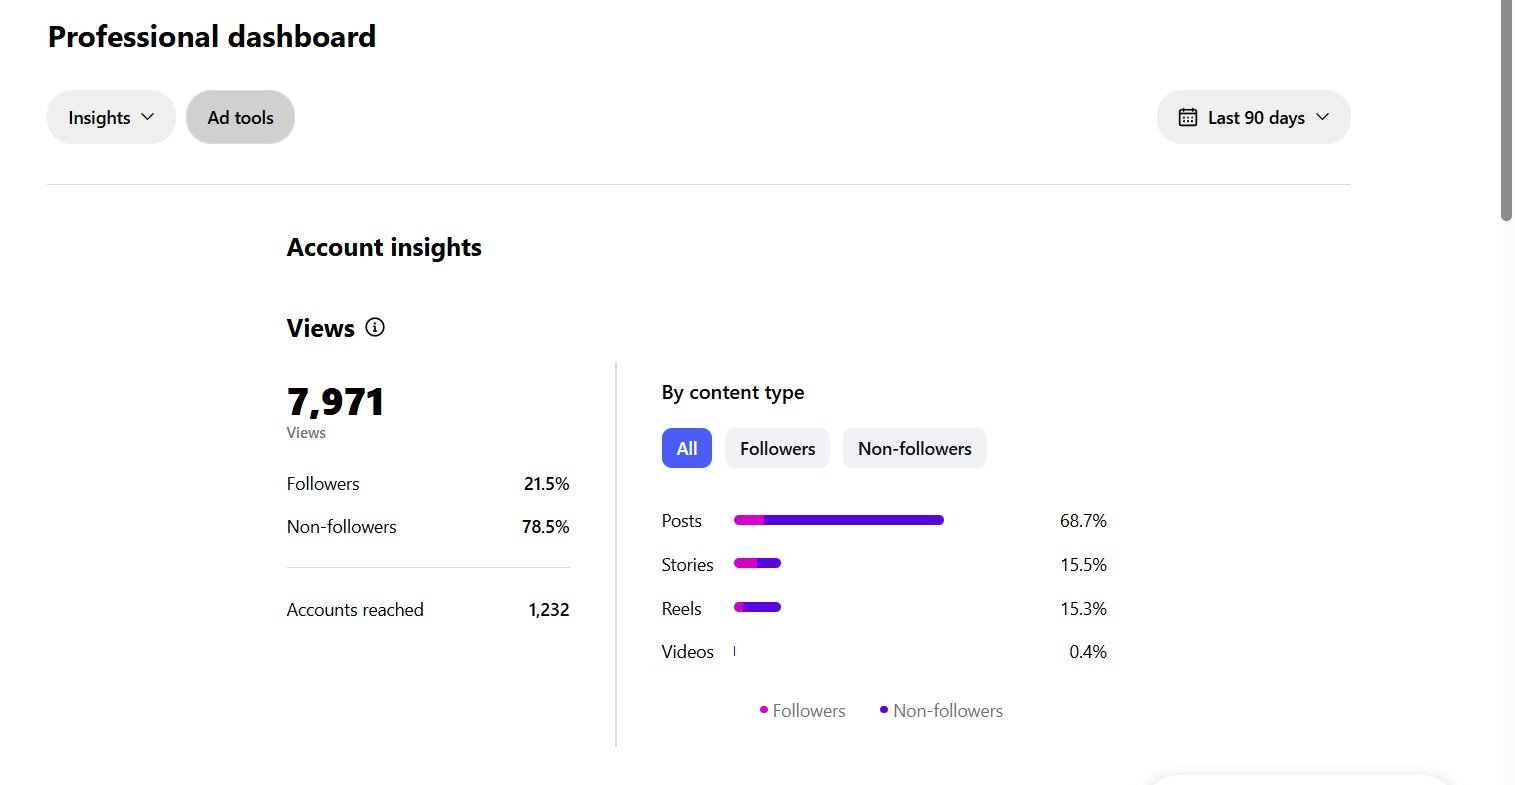This screenshot has height=785, width=1515.
Task: Click the Professional dashboard heading
Action: 211,36
